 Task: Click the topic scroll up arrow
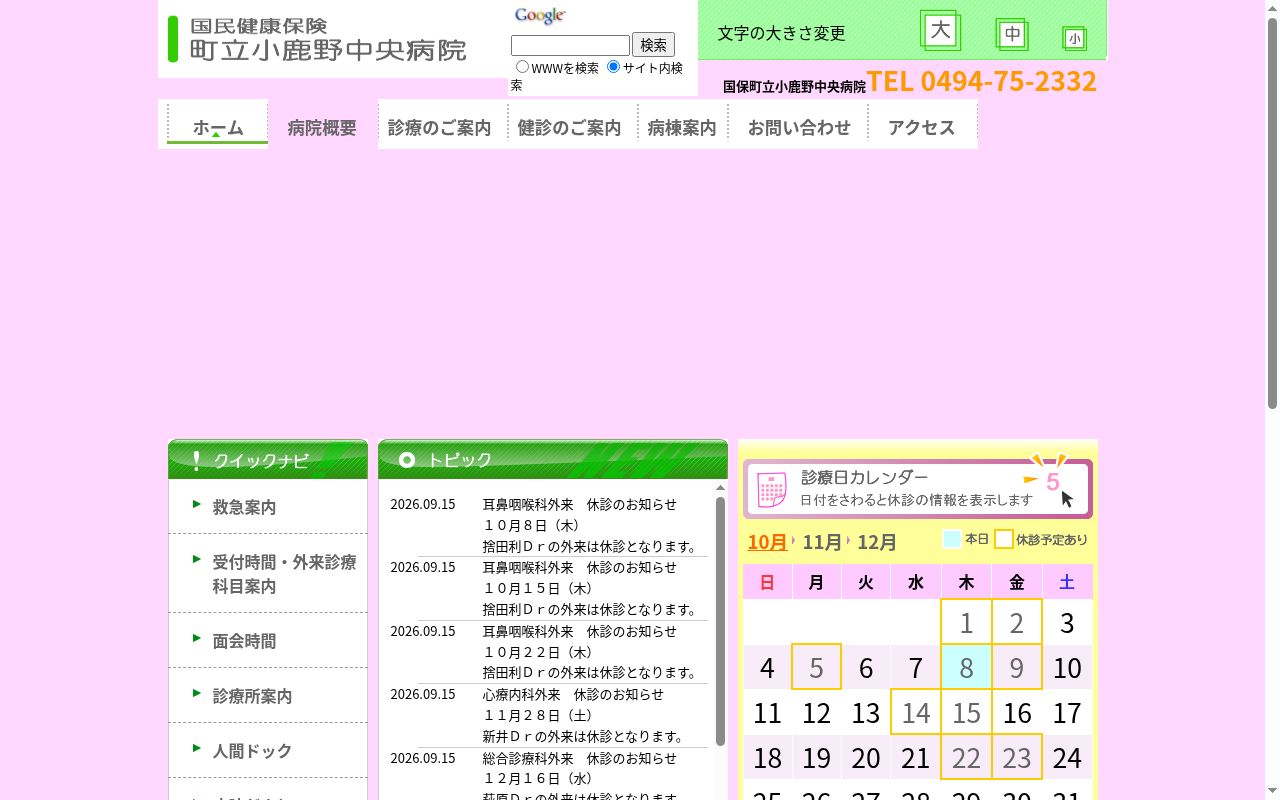coord(720,488)
